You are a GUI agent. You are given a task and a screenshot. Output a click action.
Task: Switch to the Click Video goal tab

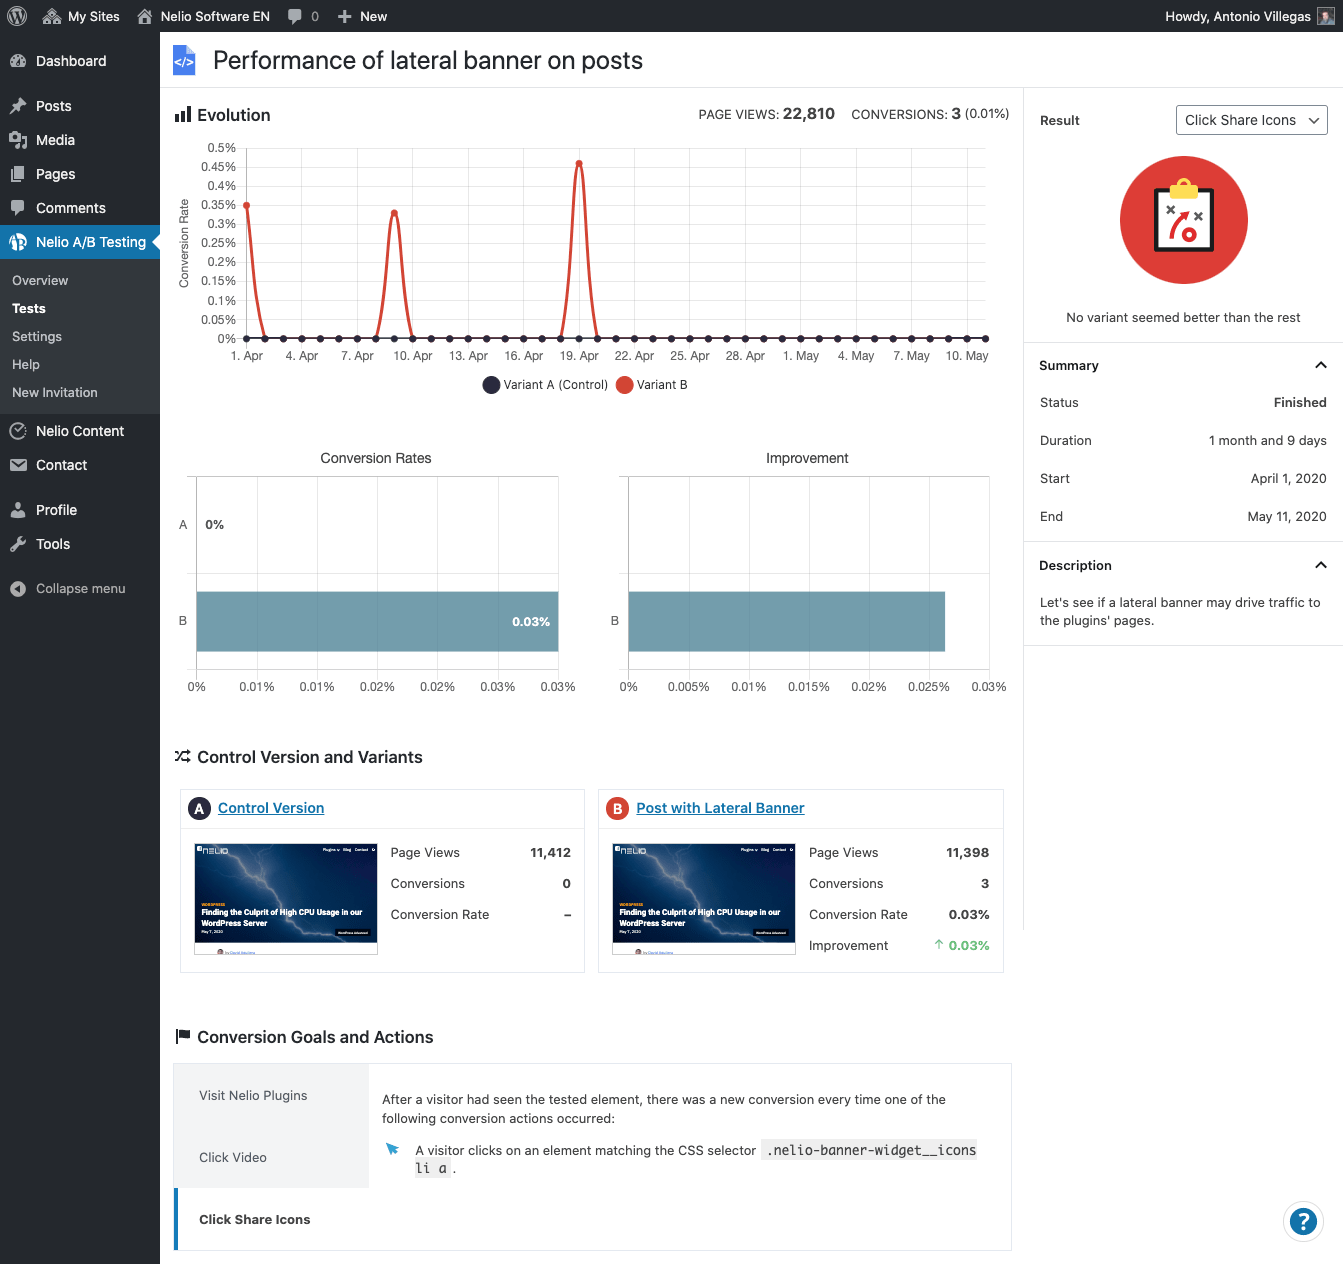pyautogui.click(x=233, y=1157)
